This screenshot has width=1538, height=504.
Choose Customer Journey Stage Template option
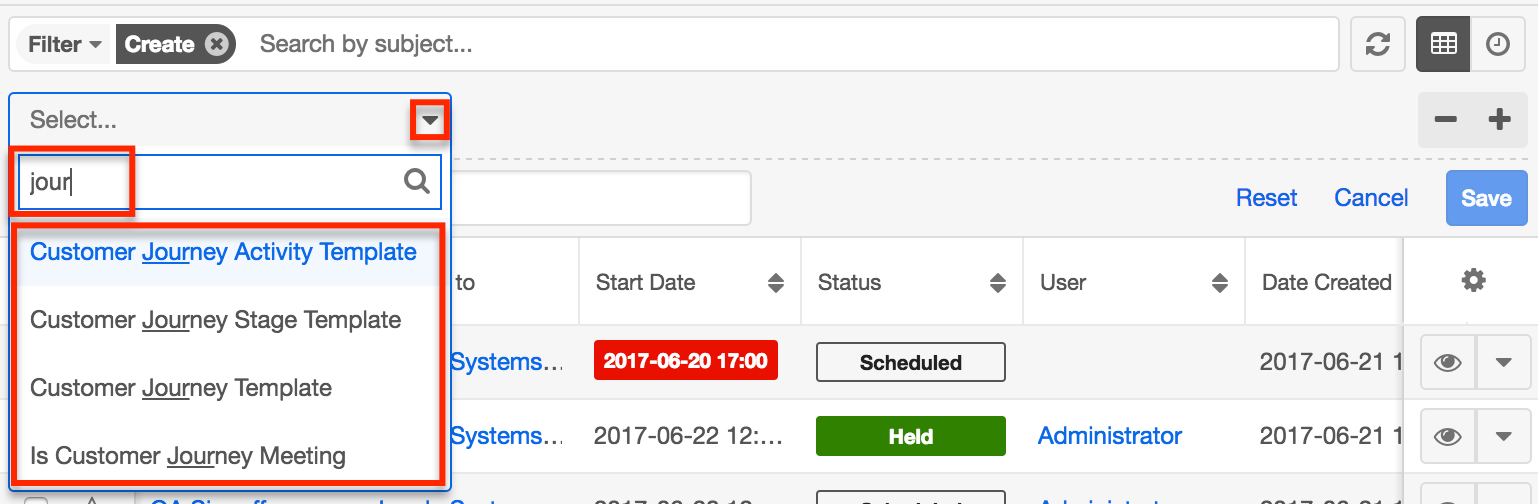216,320
